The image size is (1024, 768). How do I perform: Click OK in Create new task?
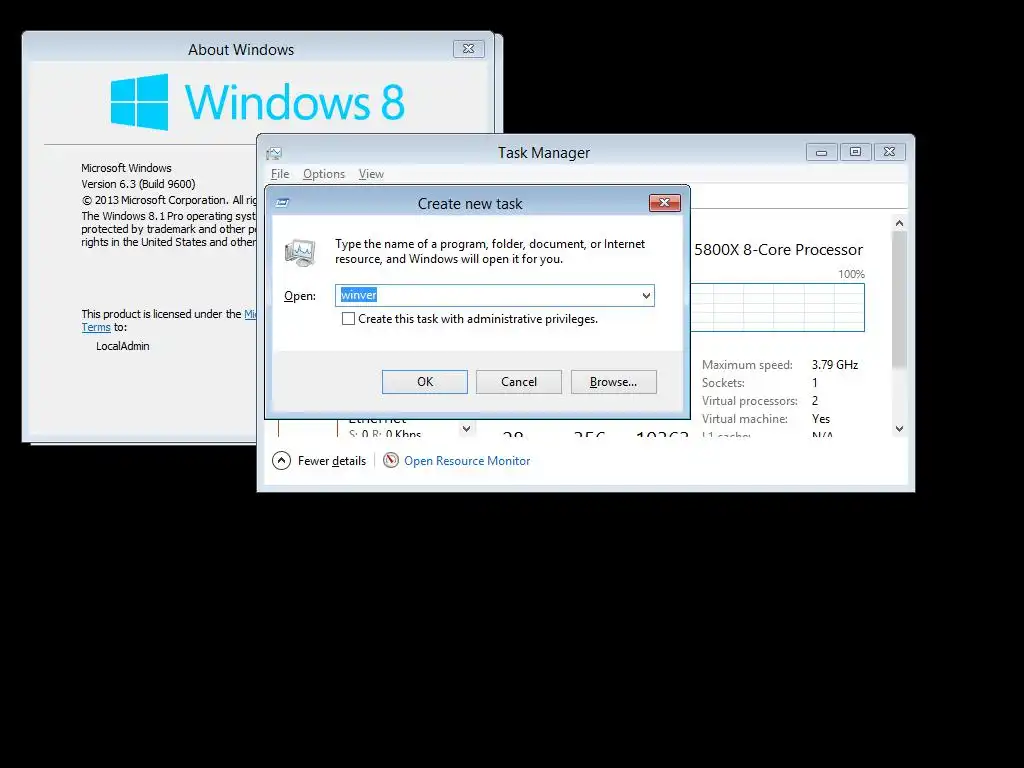[424, 382]
